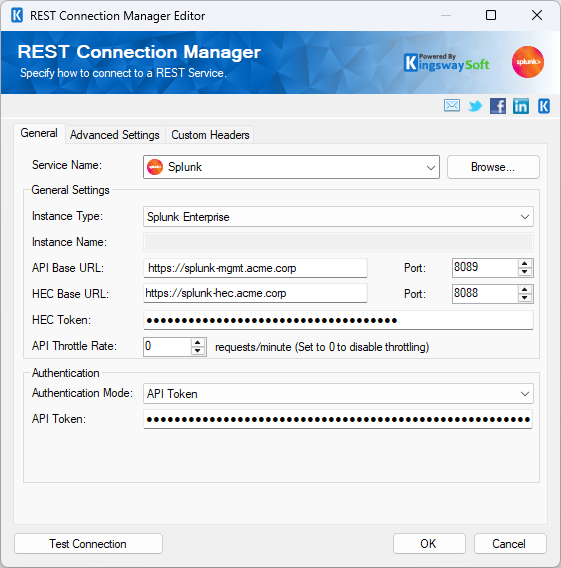Click the Browse... button
The image size is (561, 568).
(x=493, y=167)
